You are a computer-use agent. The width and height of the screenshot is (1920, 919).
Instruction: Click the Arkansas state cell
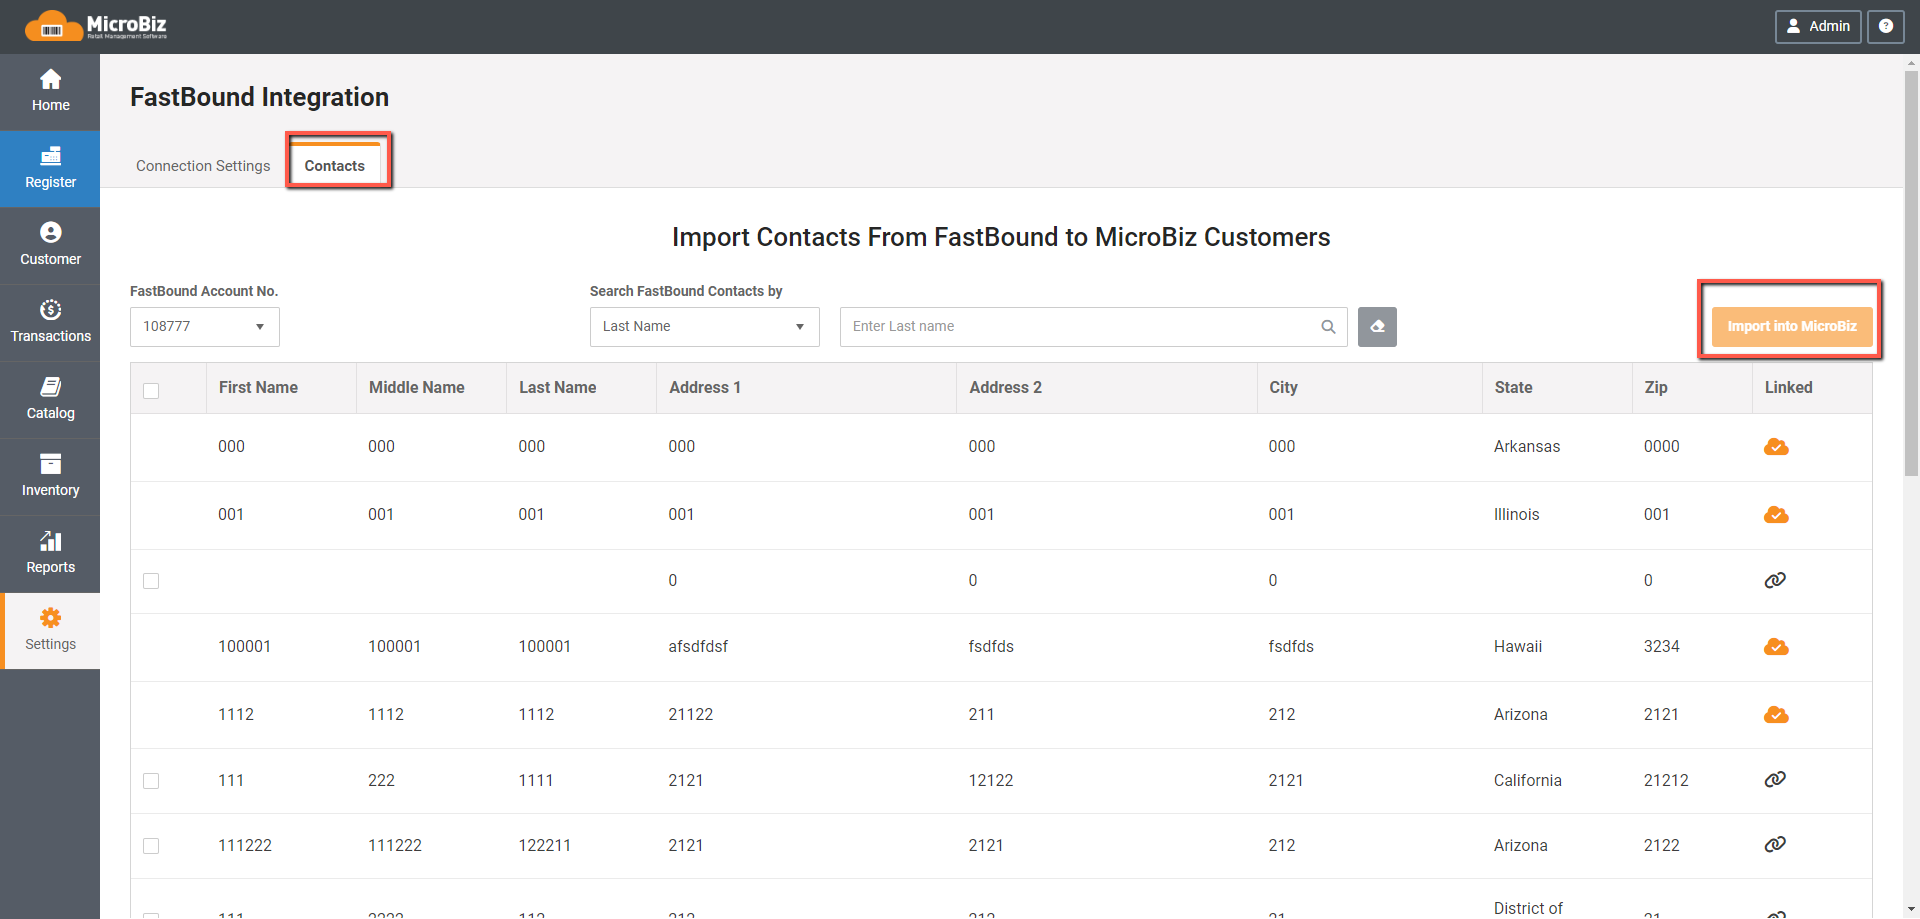point(1527,447)
